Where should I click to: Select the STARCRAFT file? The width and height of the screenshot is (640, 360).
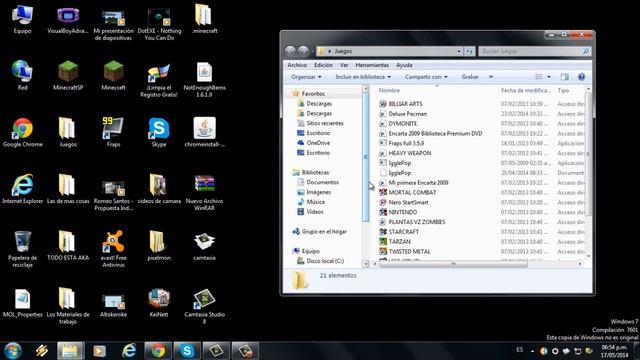[x=403, y=232]
